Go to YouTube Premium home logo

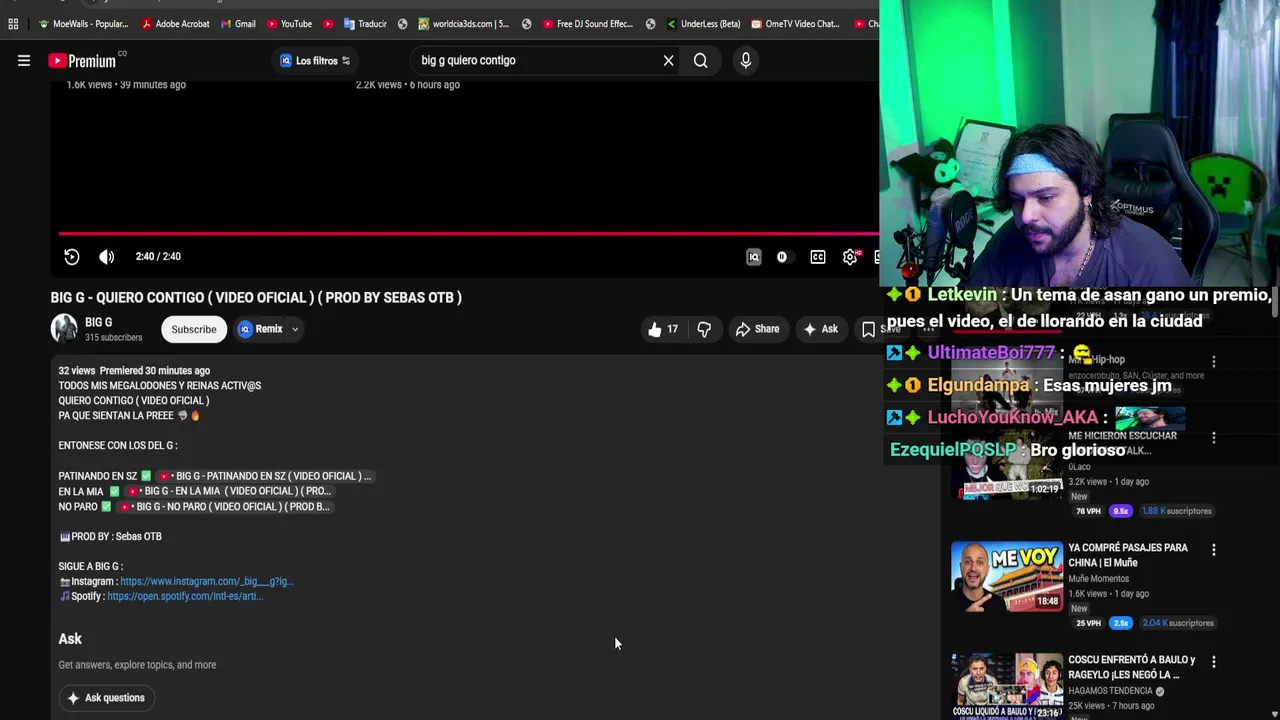click(84, 61)
